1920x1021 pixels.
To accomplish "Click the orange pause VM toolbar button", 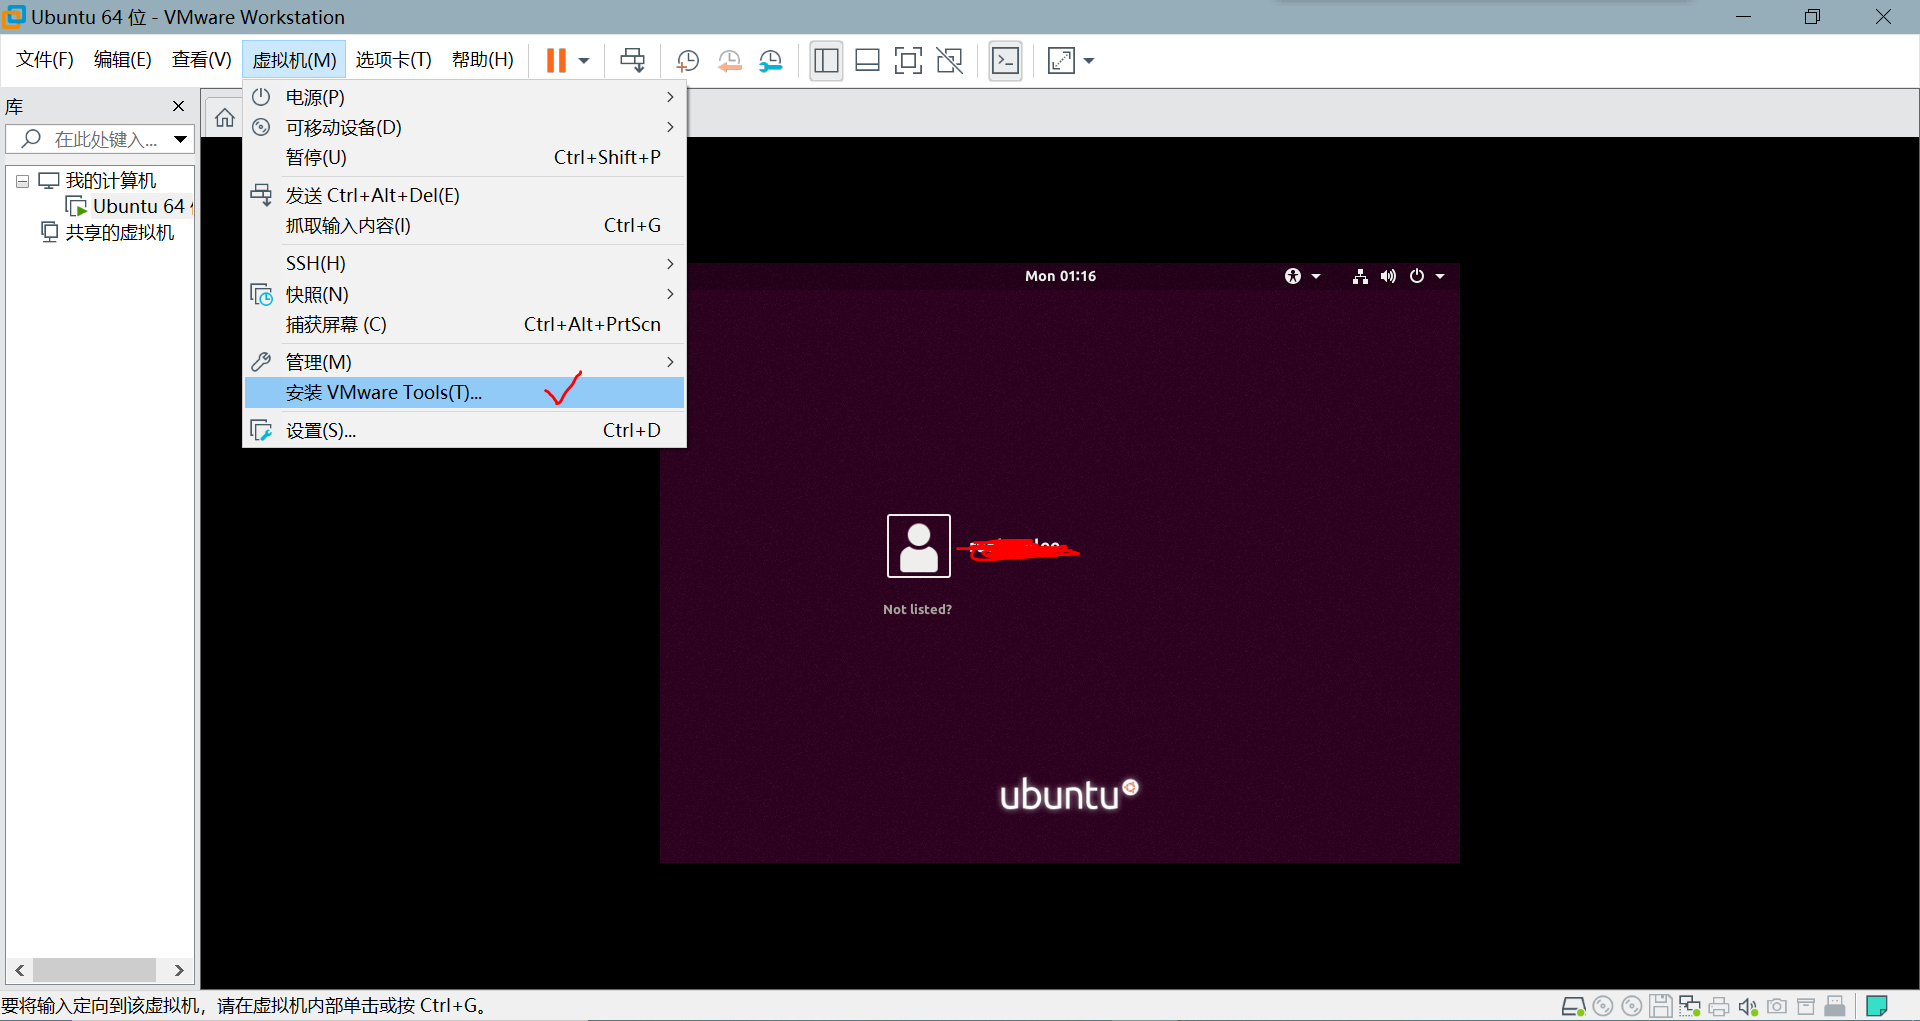I will 556,61.
